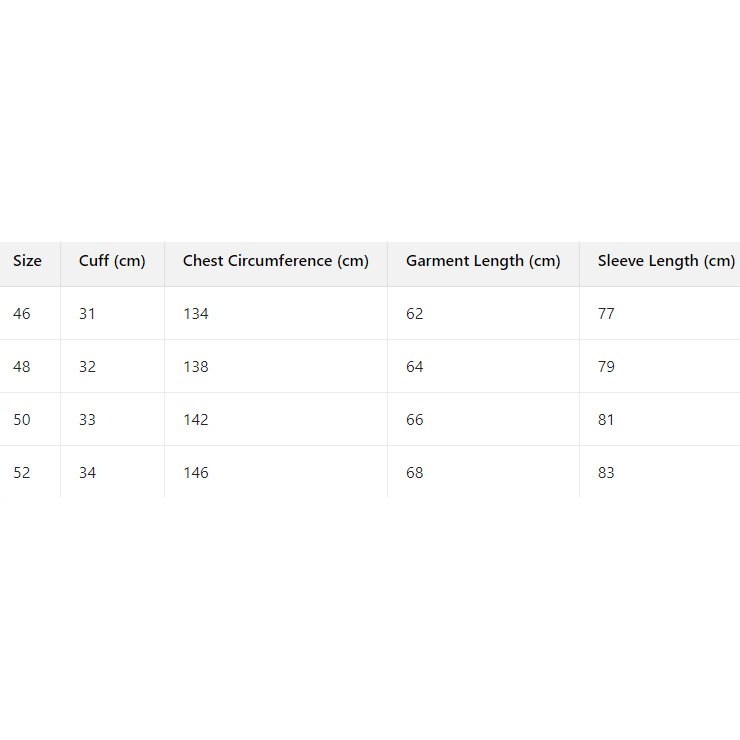Click chest circumference value 134
The height and width of the screenshot is (740, 740).
(196, 314)
